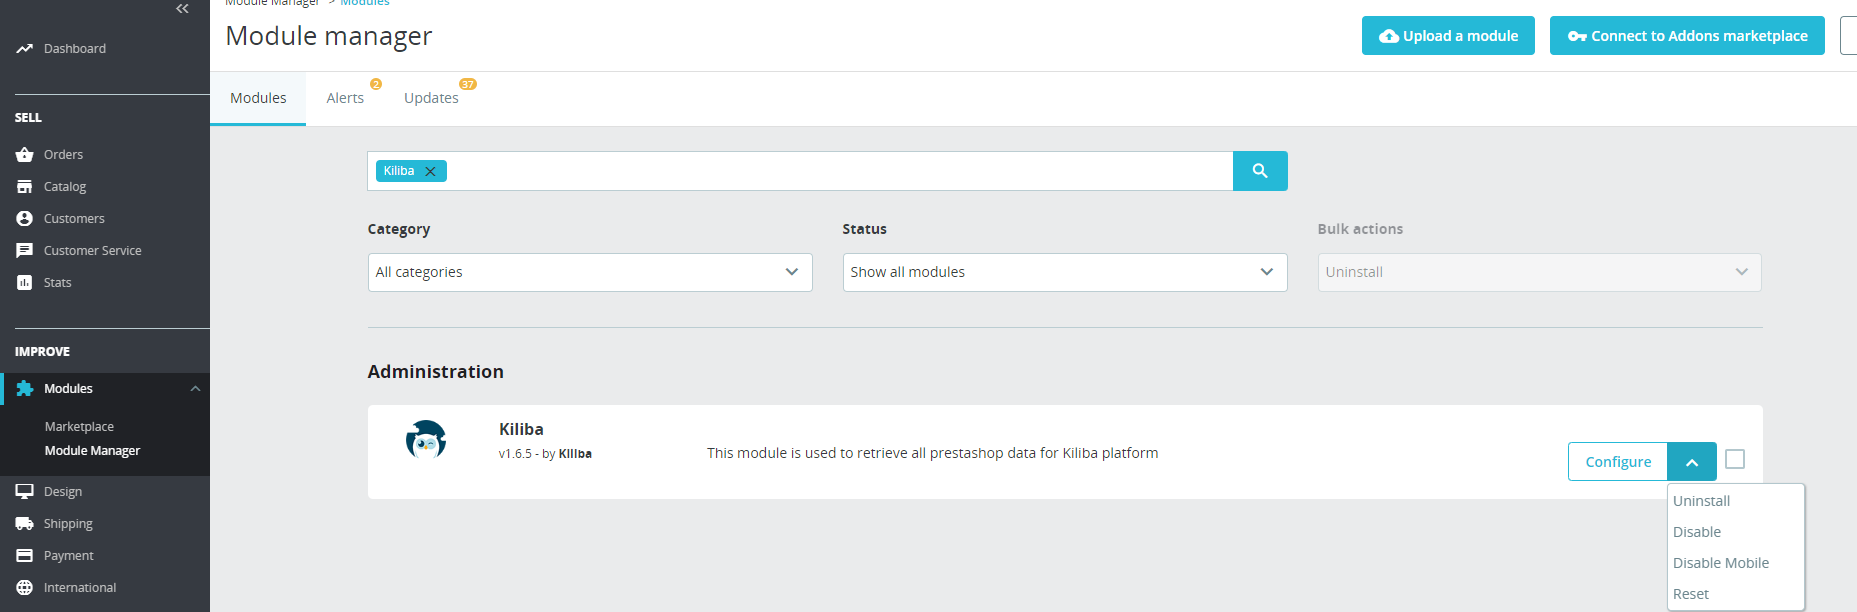
Task: Click the cloud upload icon
Action: (1389, 36)
